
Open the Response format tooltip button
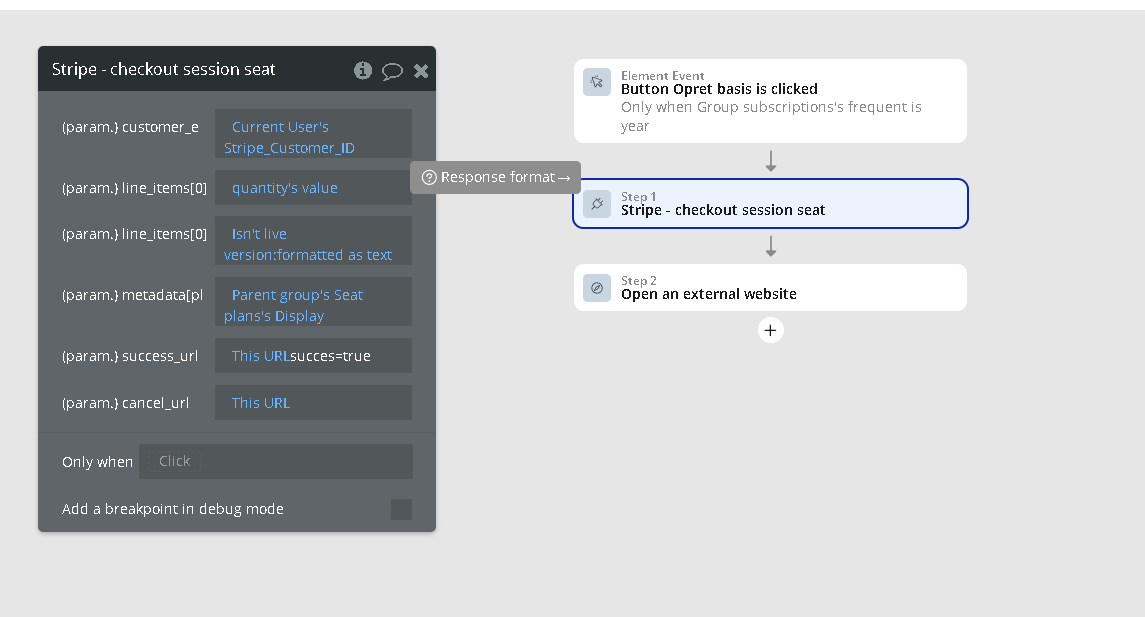496,177
